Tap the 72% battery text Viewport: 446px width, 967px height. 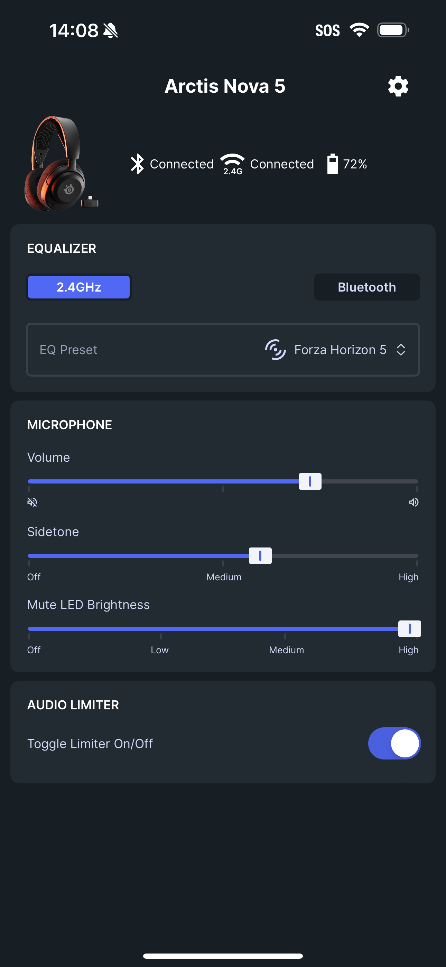click(355, 164)
